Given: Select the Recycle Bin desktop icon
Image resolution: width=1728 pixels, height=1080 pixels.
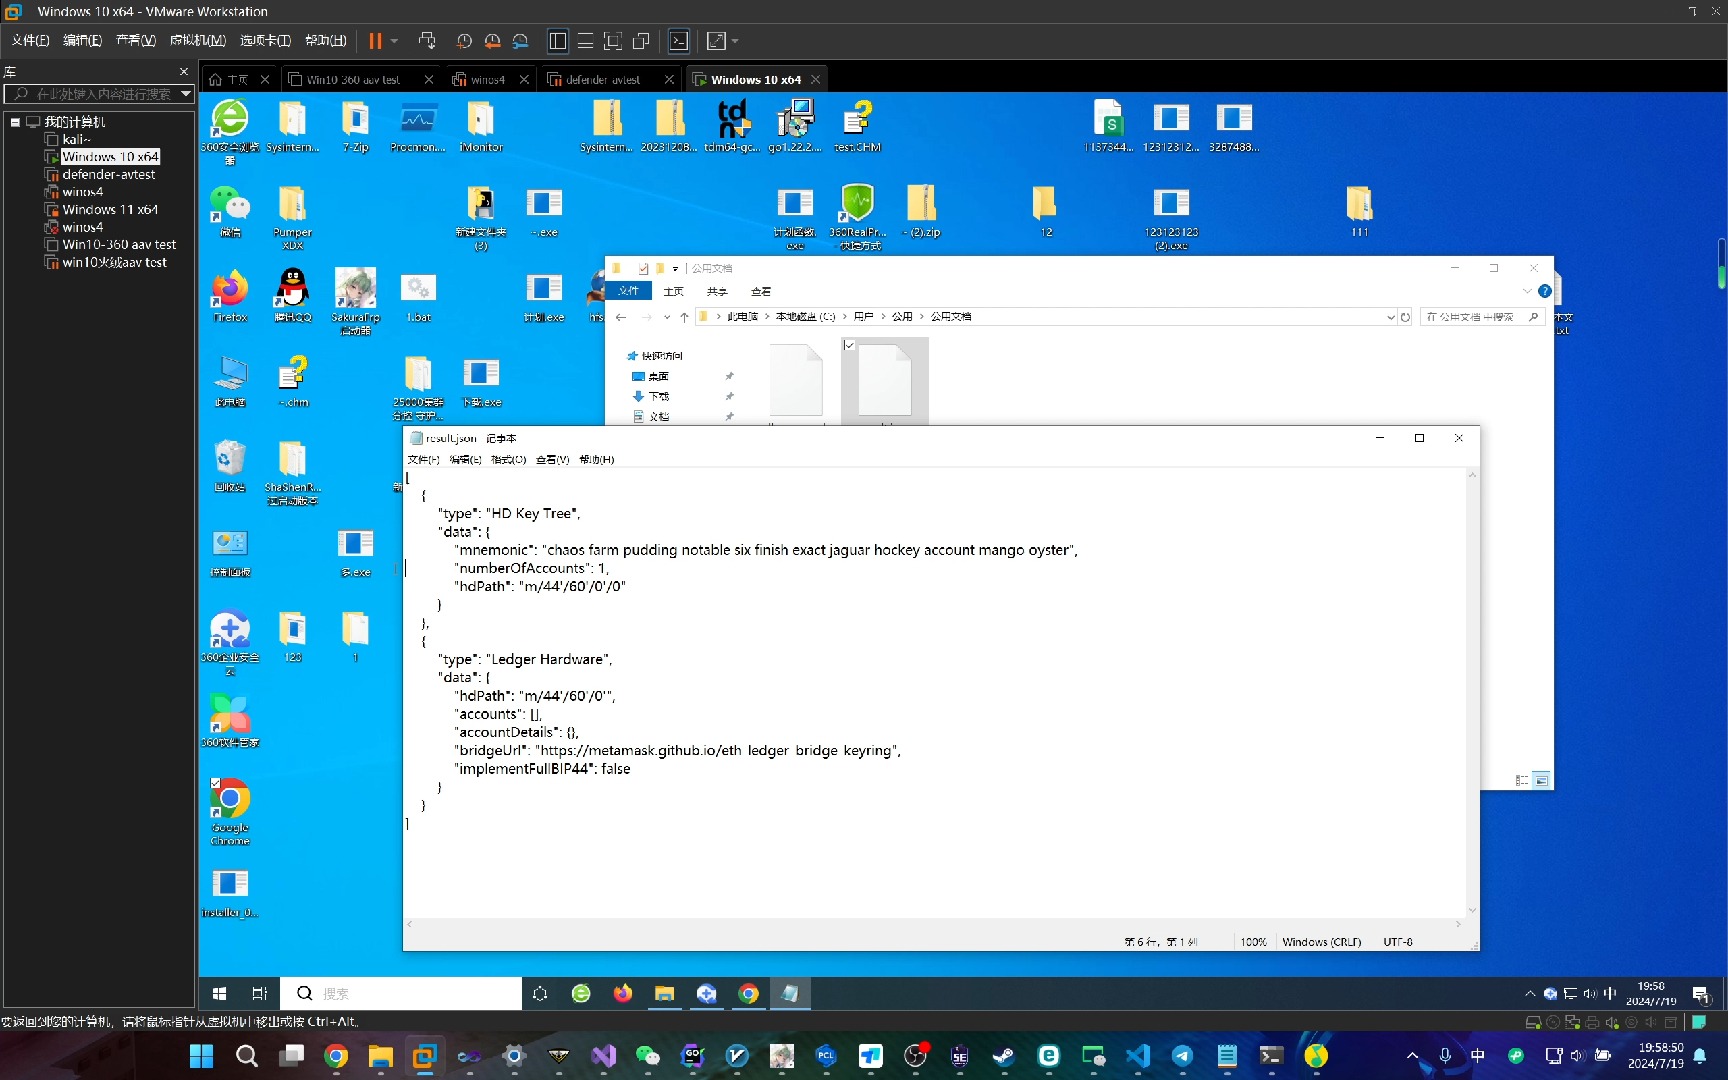Looking at the screenshot, I should pyautogui.click(x=230, y=466).
